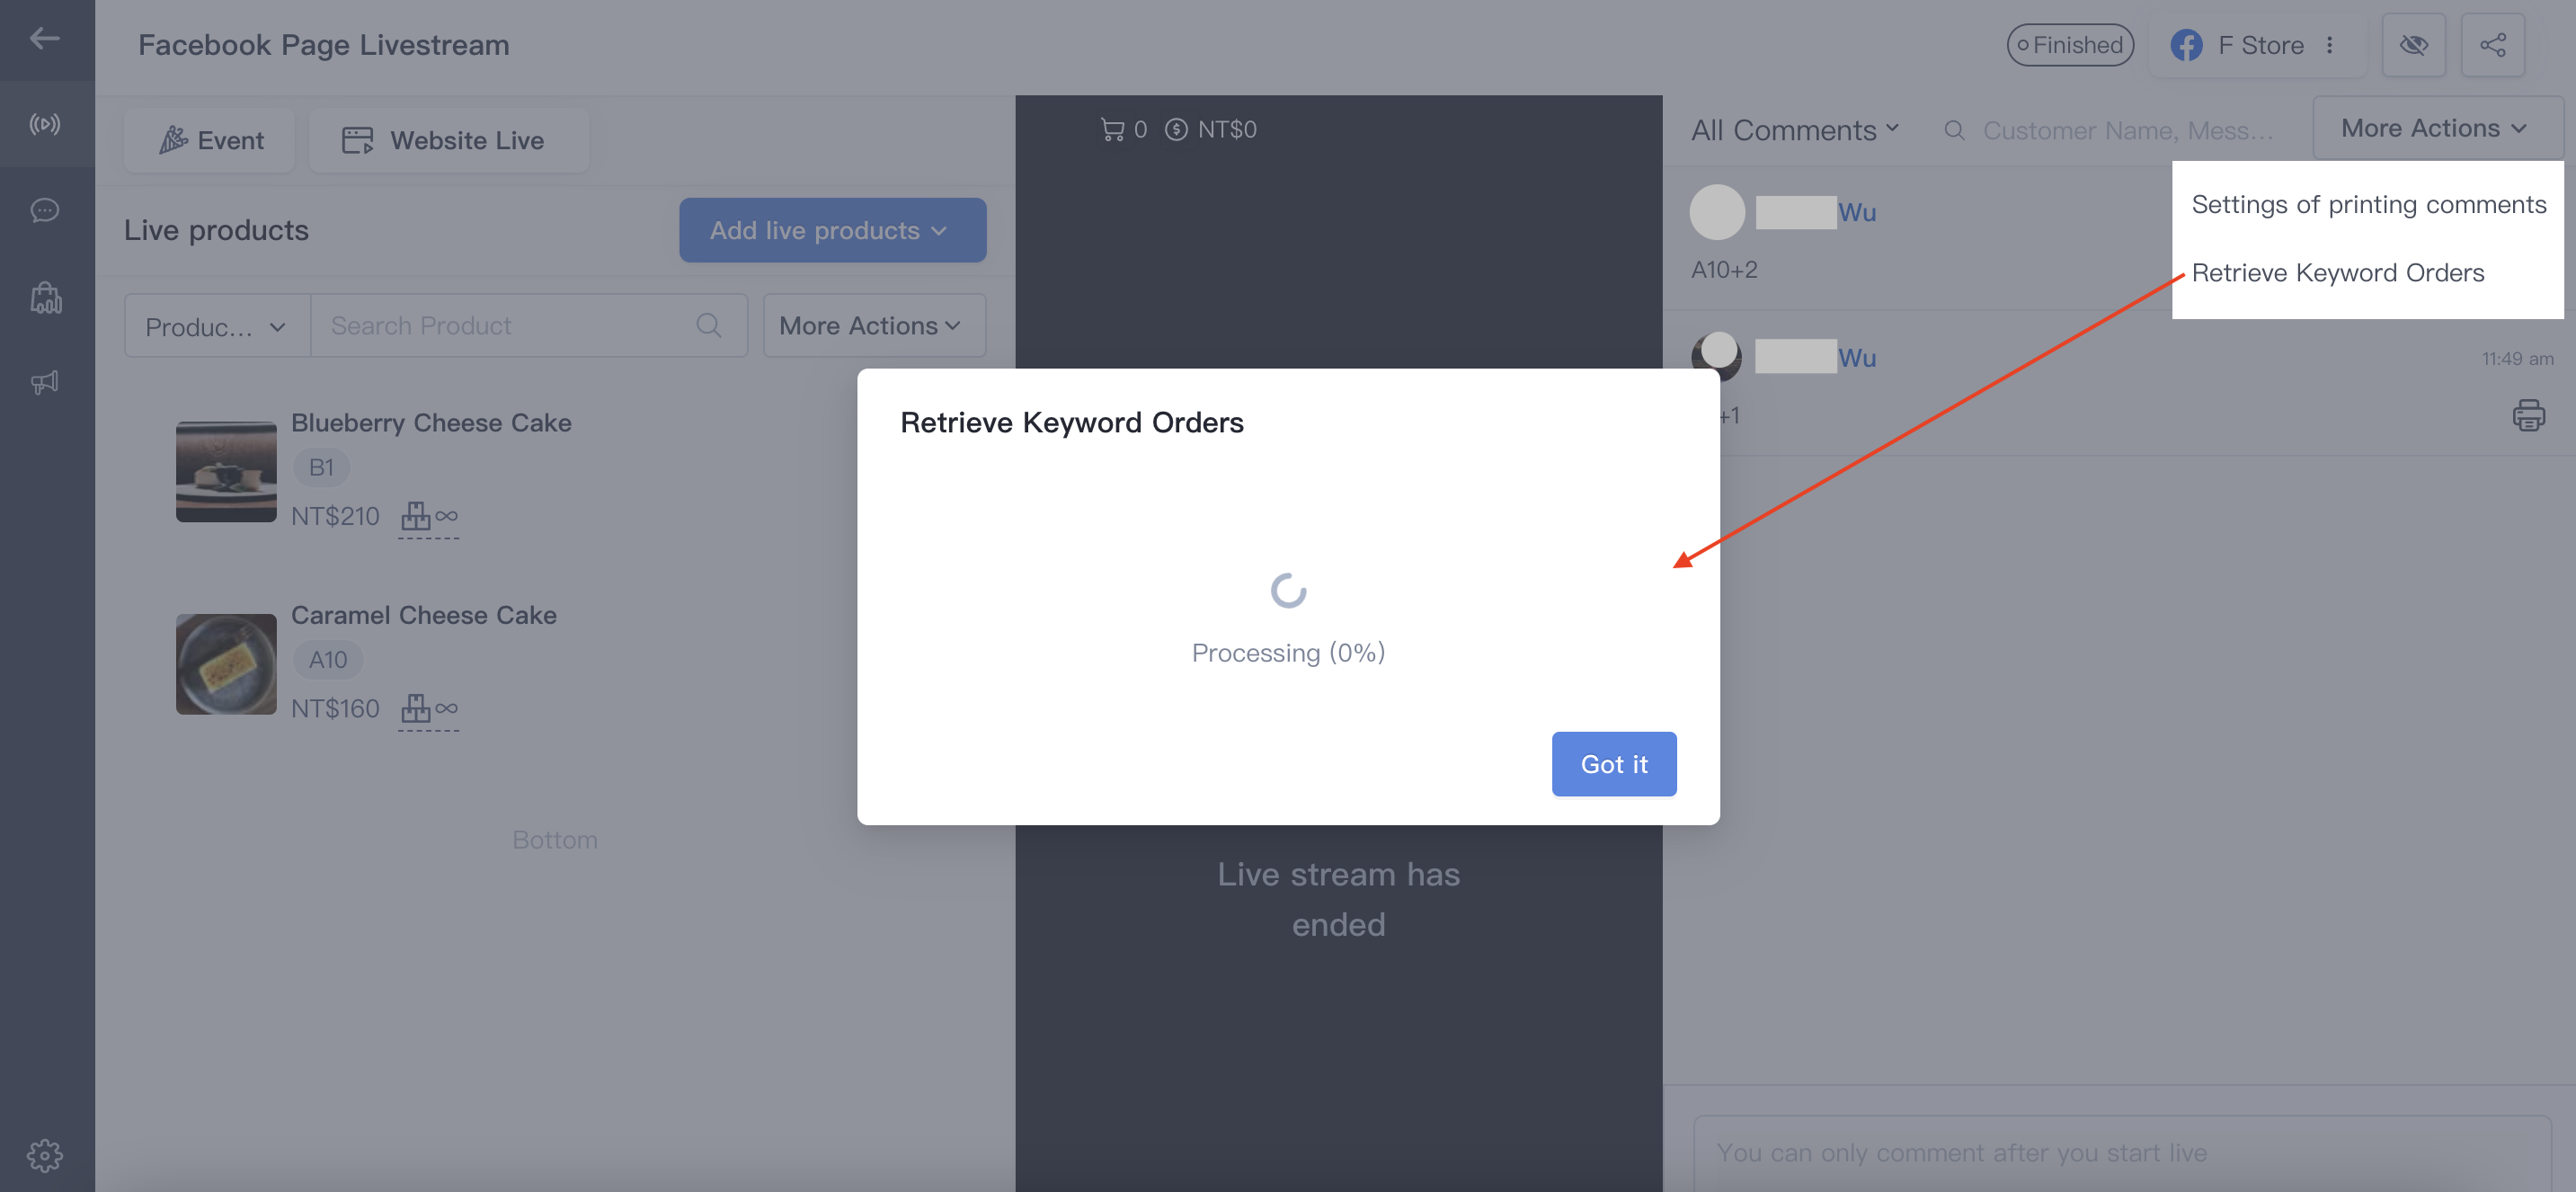Click the printer icon on comment

2528,415
